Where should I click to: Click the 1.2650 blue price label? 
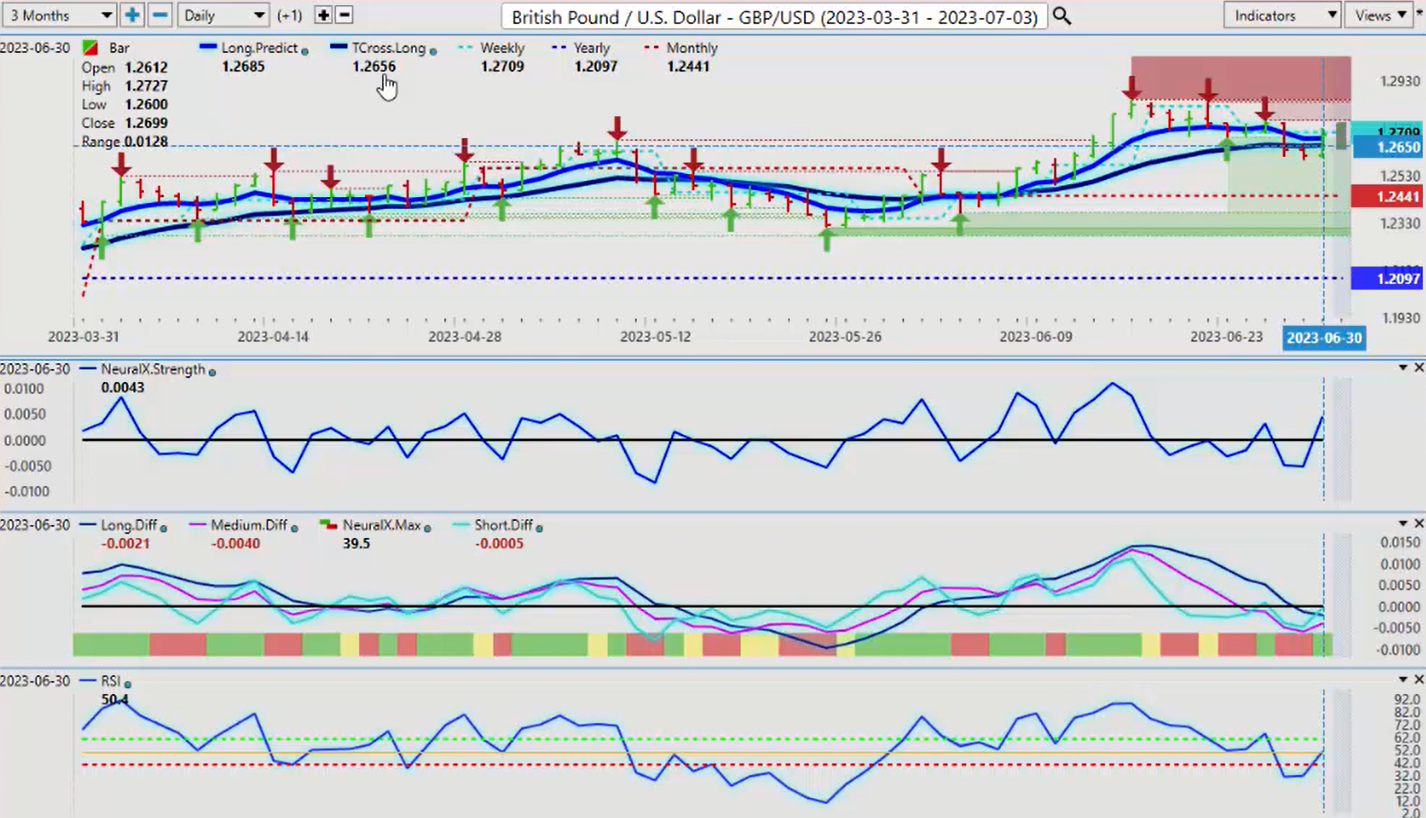point(1387,147)
